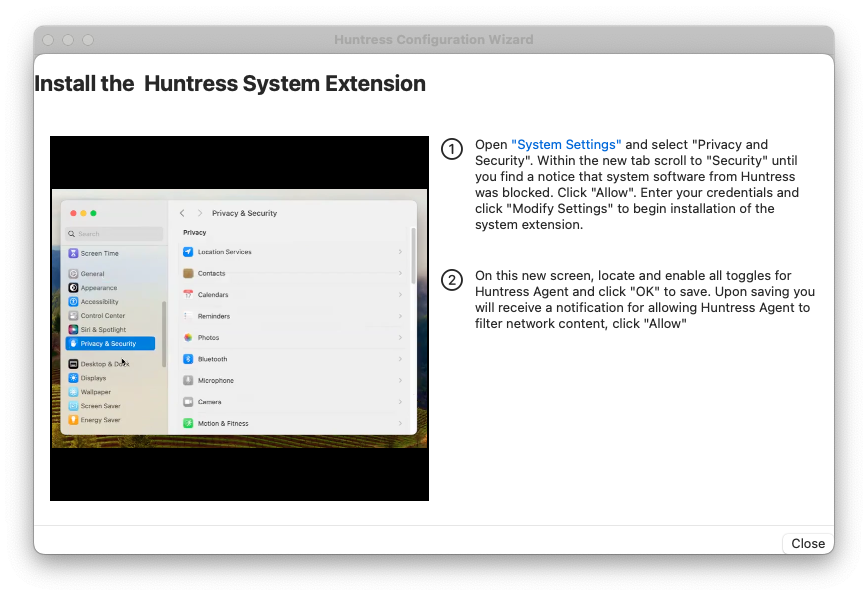
Task: Click the Appearance icon in the preview sidebar
Action: [73, 288]
